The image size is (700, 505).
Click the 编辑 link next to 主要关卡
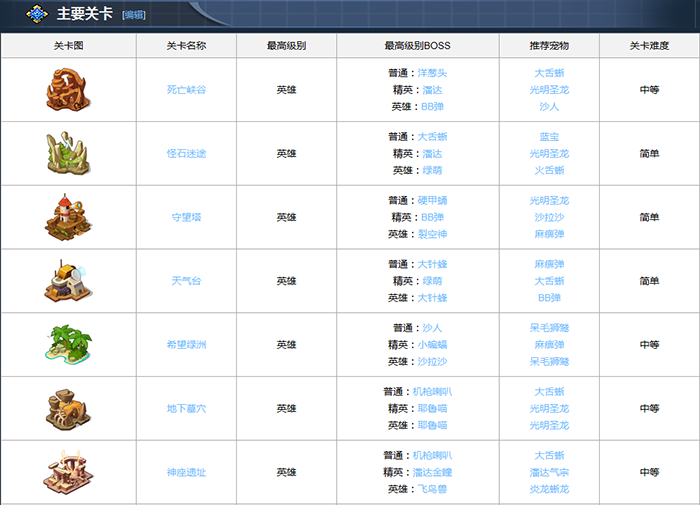(133, 15)
